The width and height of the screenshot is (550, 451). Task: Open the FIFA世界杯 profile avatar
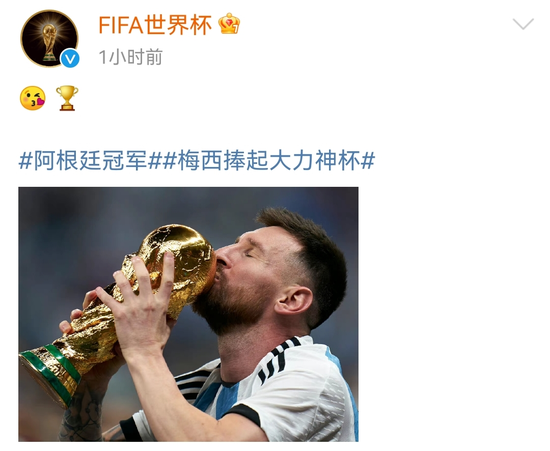pos(49,38)
